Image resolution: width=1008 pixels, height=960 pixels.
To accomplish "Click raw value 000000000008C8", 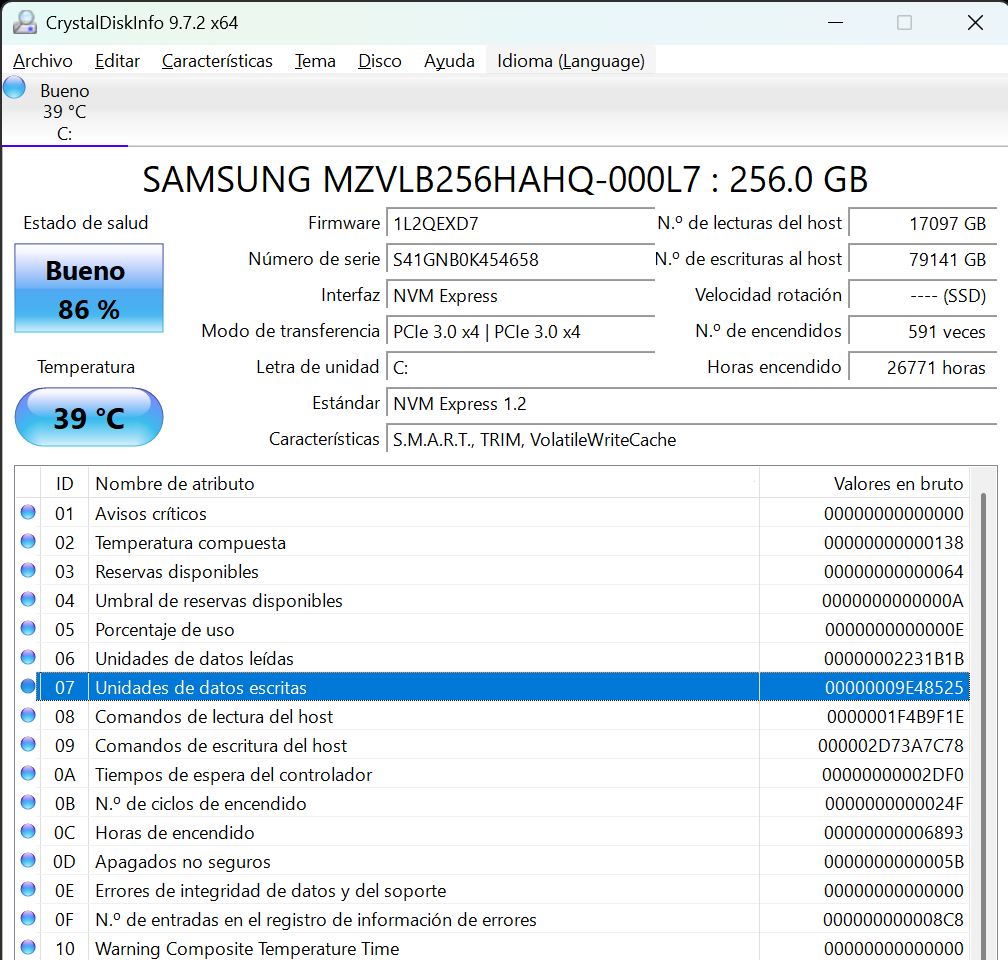I will [893, 919].
